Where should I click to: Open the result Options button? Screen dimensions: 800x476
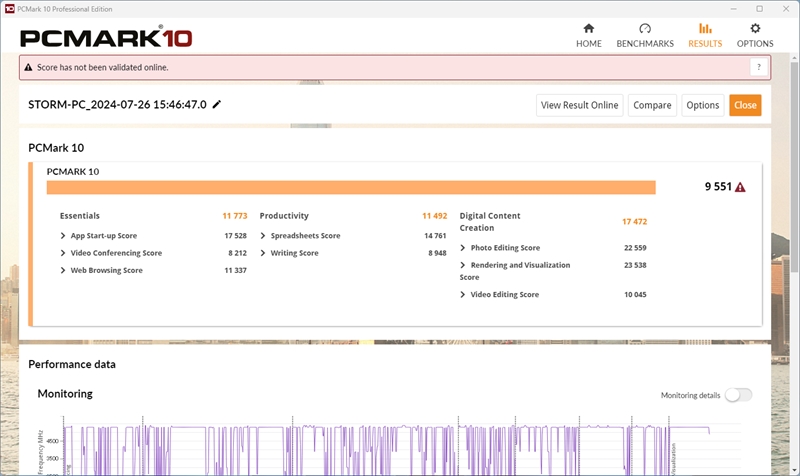[x=703, y=105]
